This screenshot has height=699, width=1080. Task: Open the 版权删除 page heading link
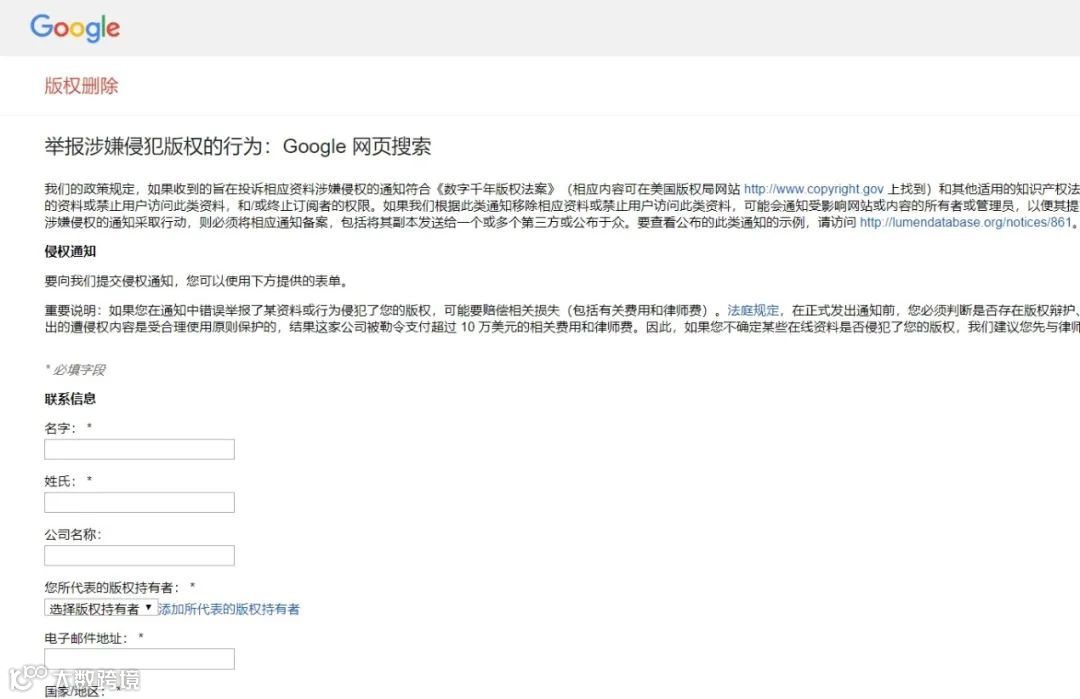[x=81, y=86]
